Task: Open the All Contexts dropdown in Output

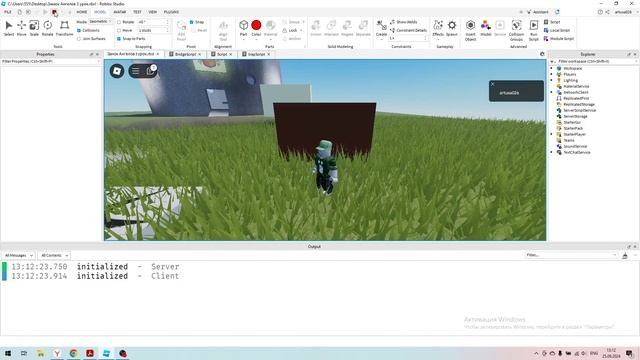Action: coord(54,256)
